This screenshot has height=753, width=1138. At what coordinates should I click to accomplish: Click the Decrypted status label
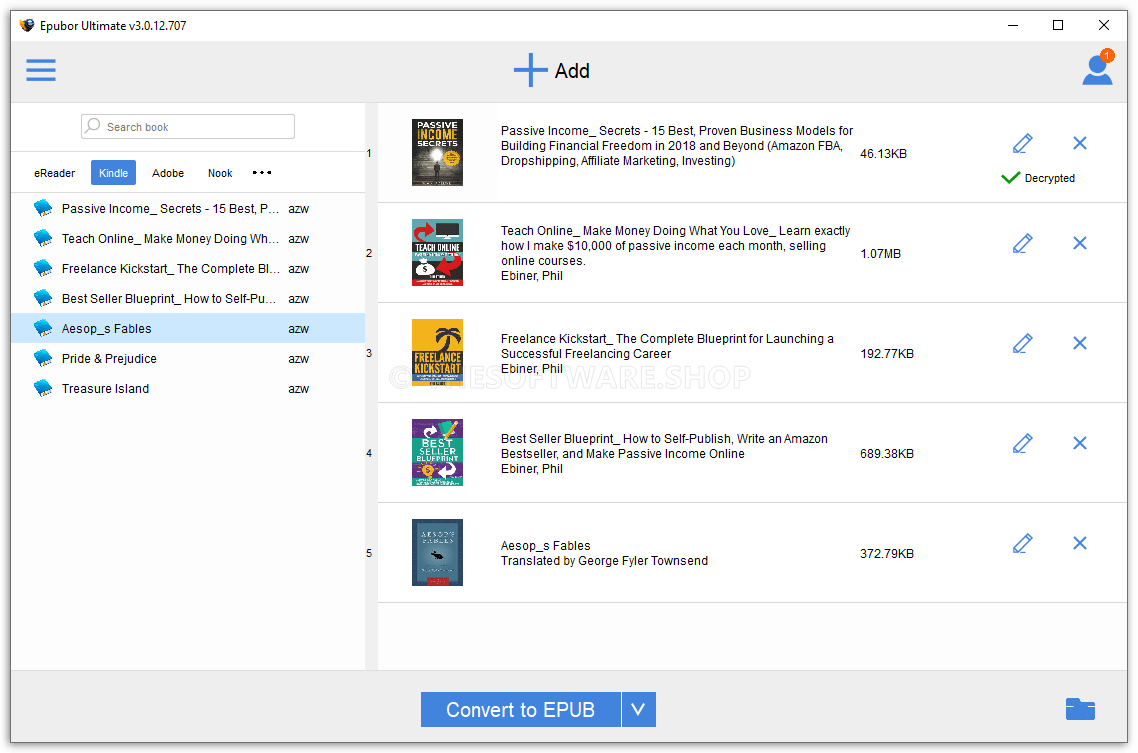click(x=1049, y=178)
